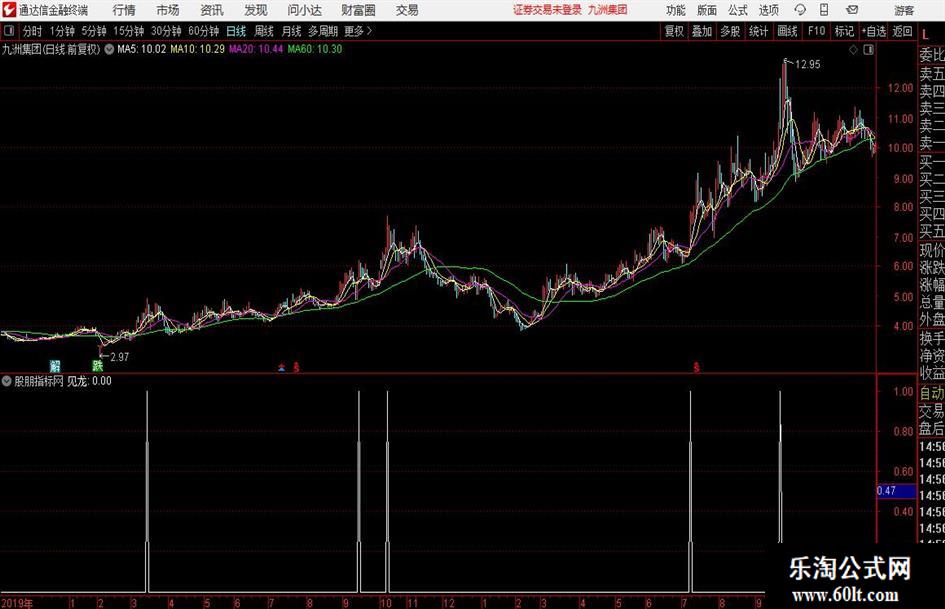The image size is (945, 609).
Task: Open 多周期 multi-period view
Action: (323, 31)
